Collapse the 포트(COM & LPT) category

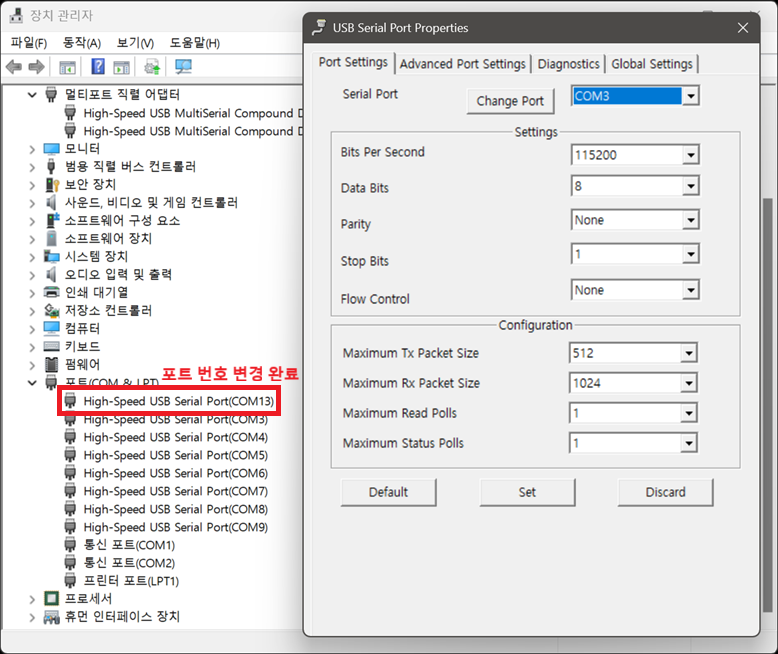[32, 383]
